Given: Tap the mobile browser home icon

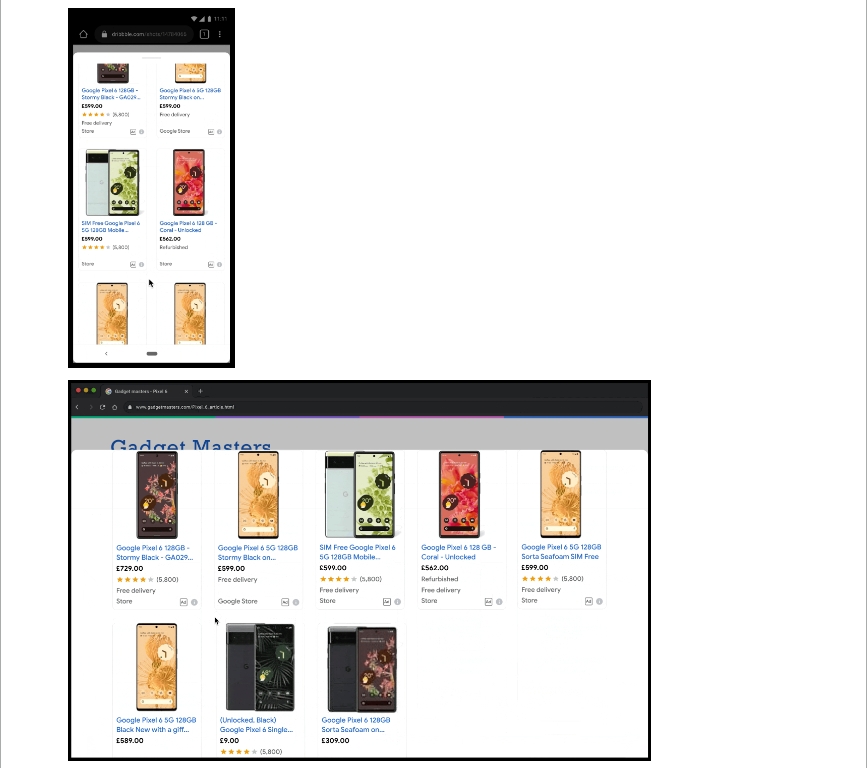Looking at the screenshot, I should 83,34.
